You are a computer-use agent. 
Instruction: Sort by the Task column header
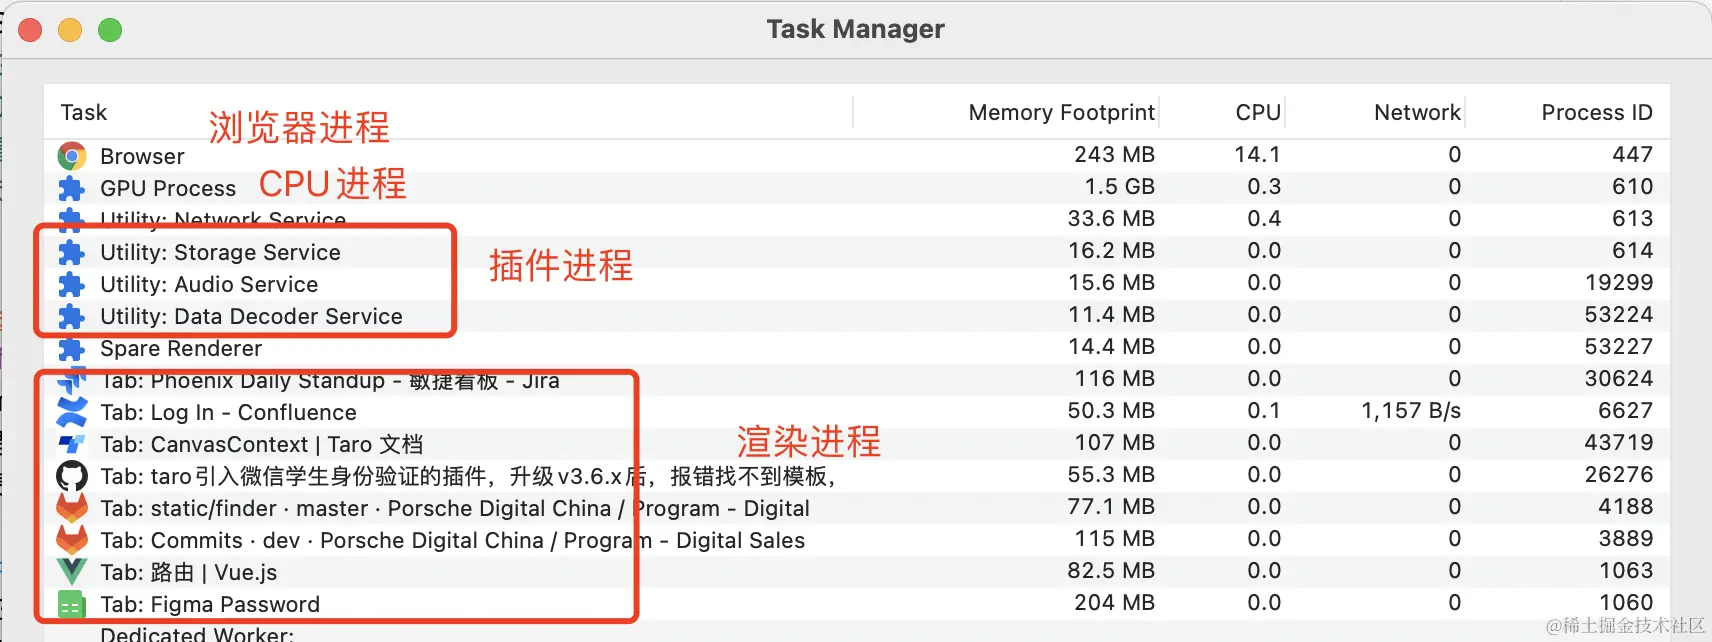pyautogui.click(x=84, y=113)
